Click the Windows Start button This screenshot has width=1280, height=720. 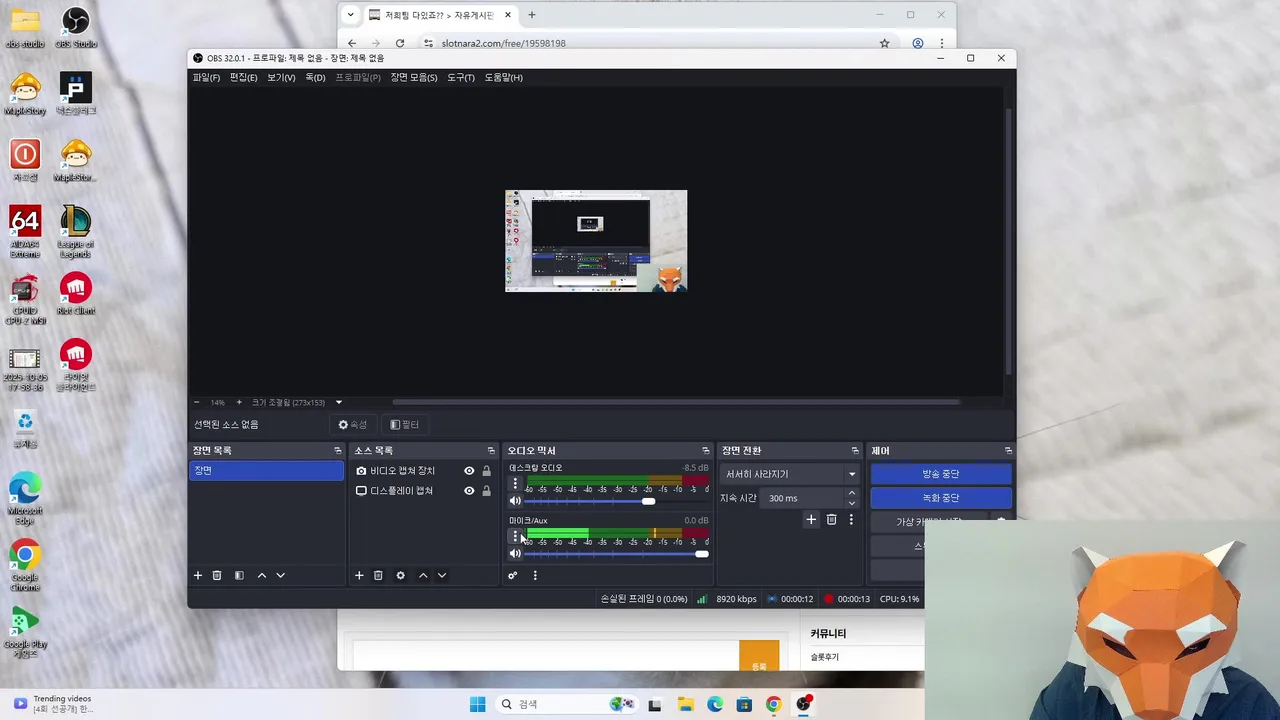pyautogui.click(x=478, y=704)
